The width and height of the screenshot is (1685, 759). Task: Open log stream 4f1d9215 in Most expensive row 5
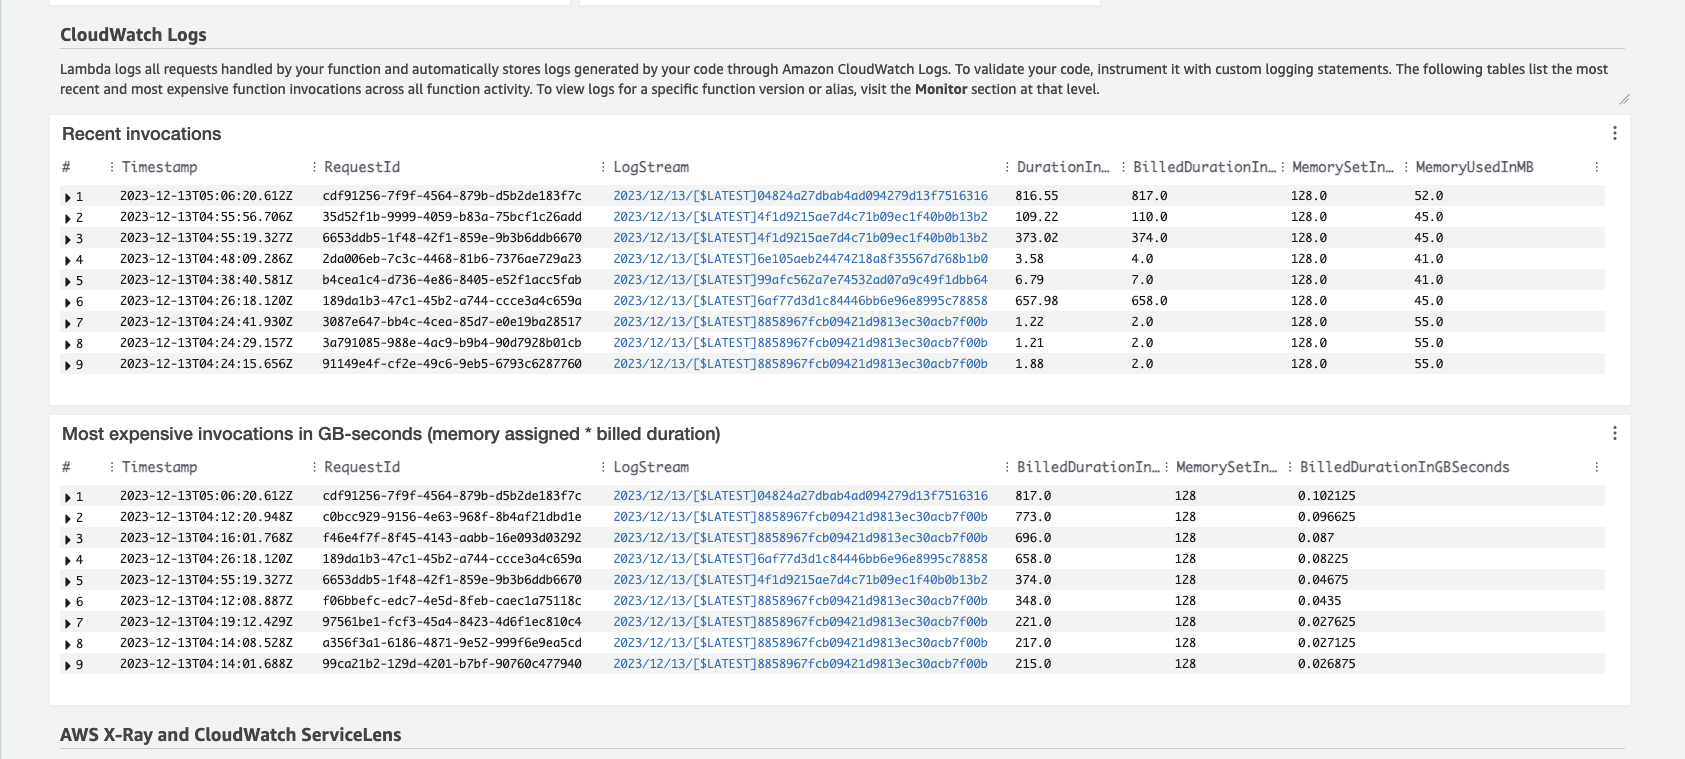click(x=800, y=580)
